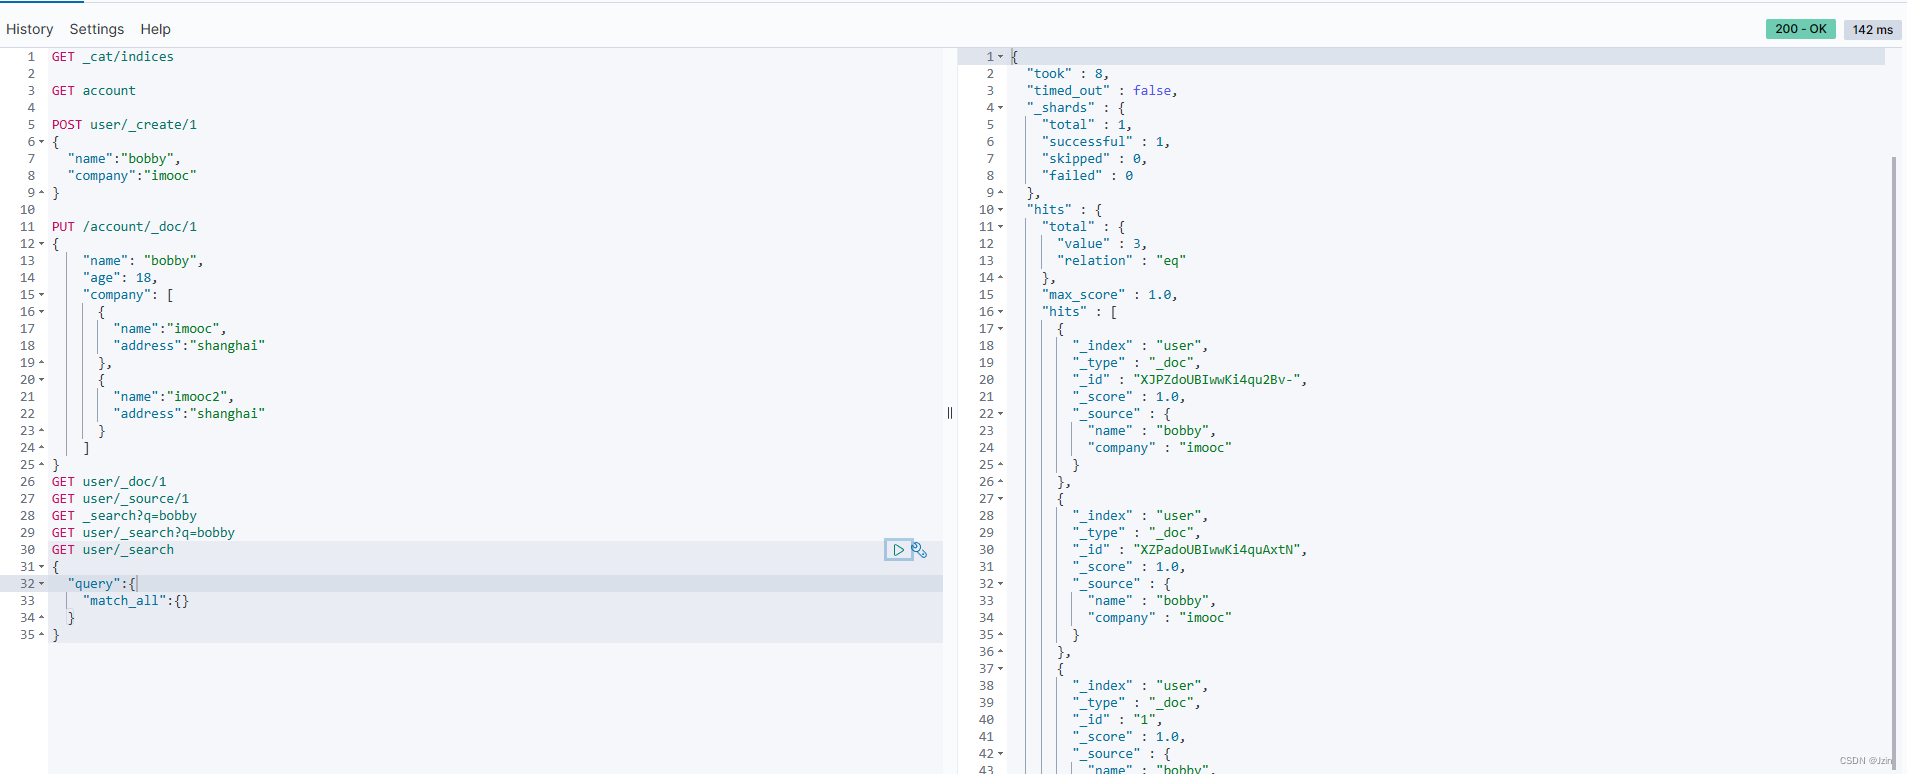Click the 200 - OK status badge
This screenshot has width=1907, height=774.
point(1801,29)
